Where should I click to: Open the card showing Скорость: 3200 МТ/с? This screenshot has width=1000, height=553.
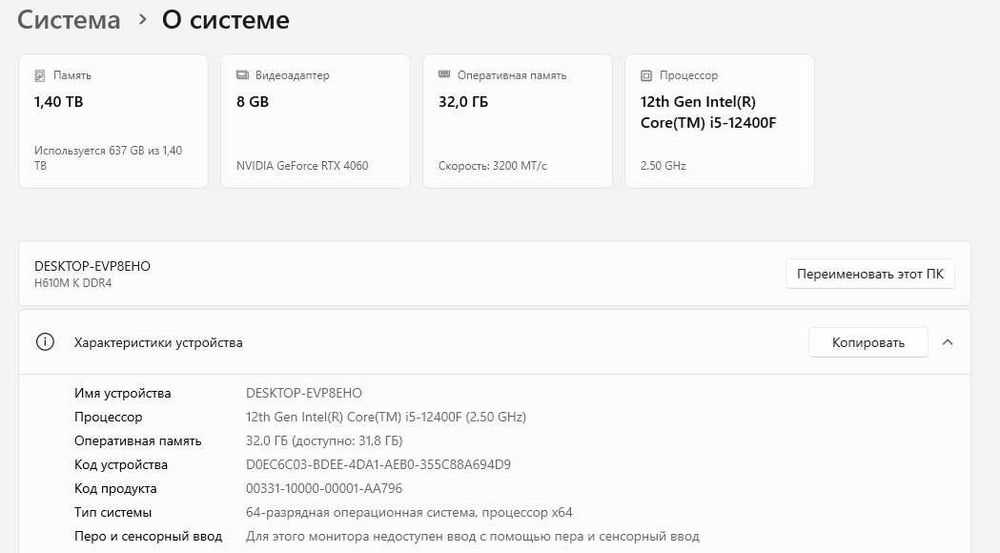pos(517,121)
